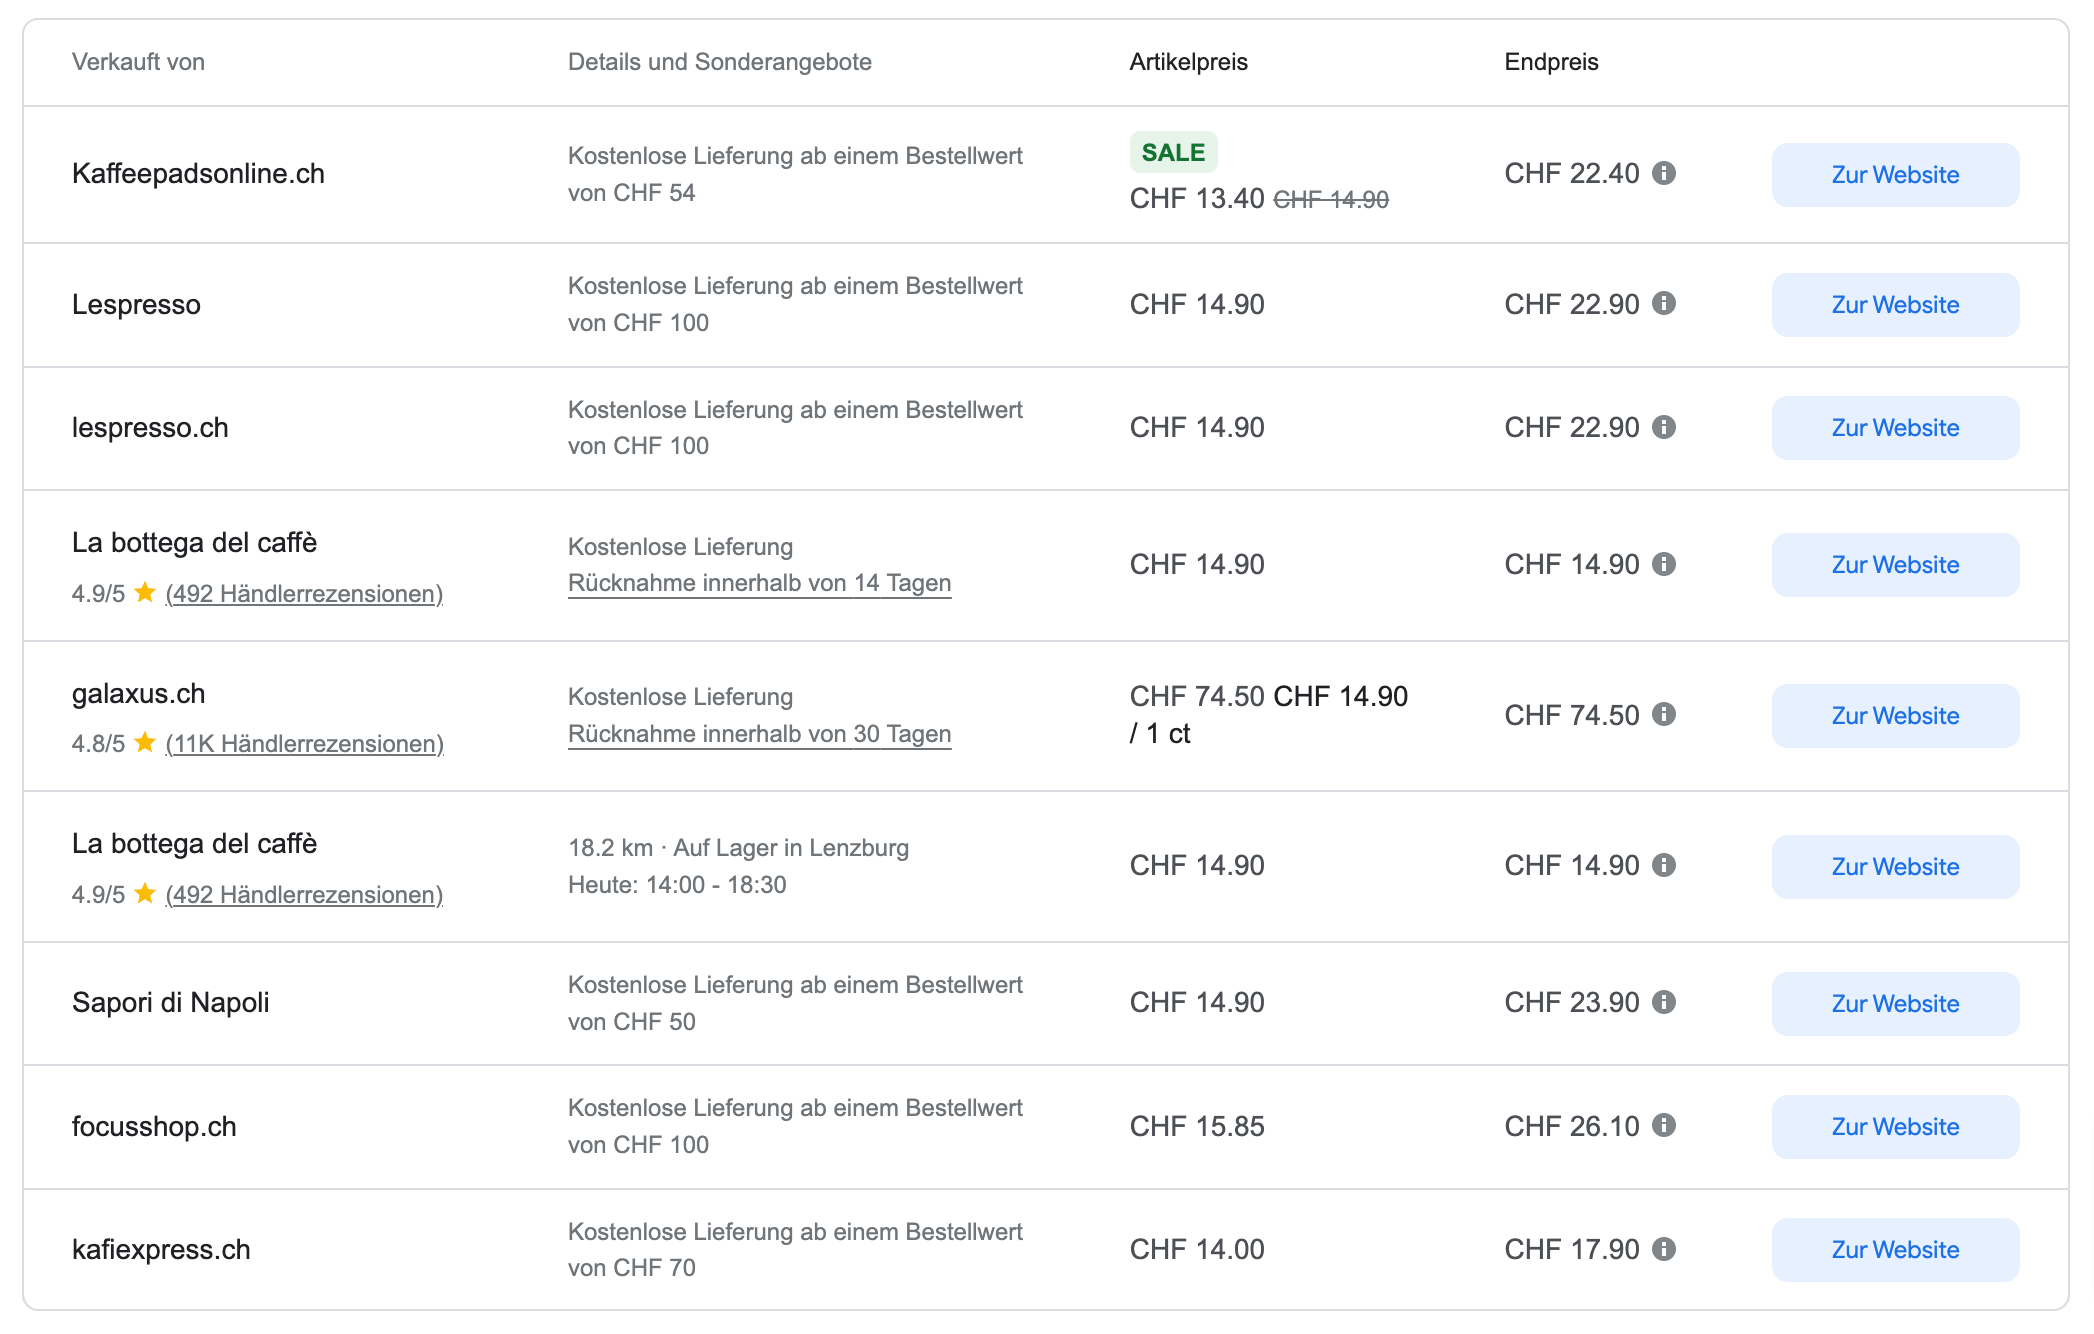2094x1334 pixels.
Task: Click info icon in lespresso.ch row
Action: pos(1663,427)
